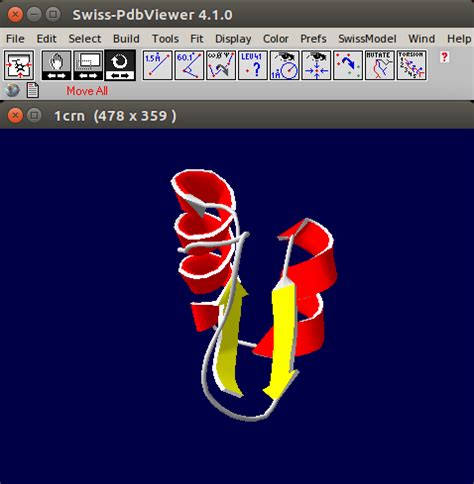Open the SwissModel menu
The image size is (474, 484).
367,39
